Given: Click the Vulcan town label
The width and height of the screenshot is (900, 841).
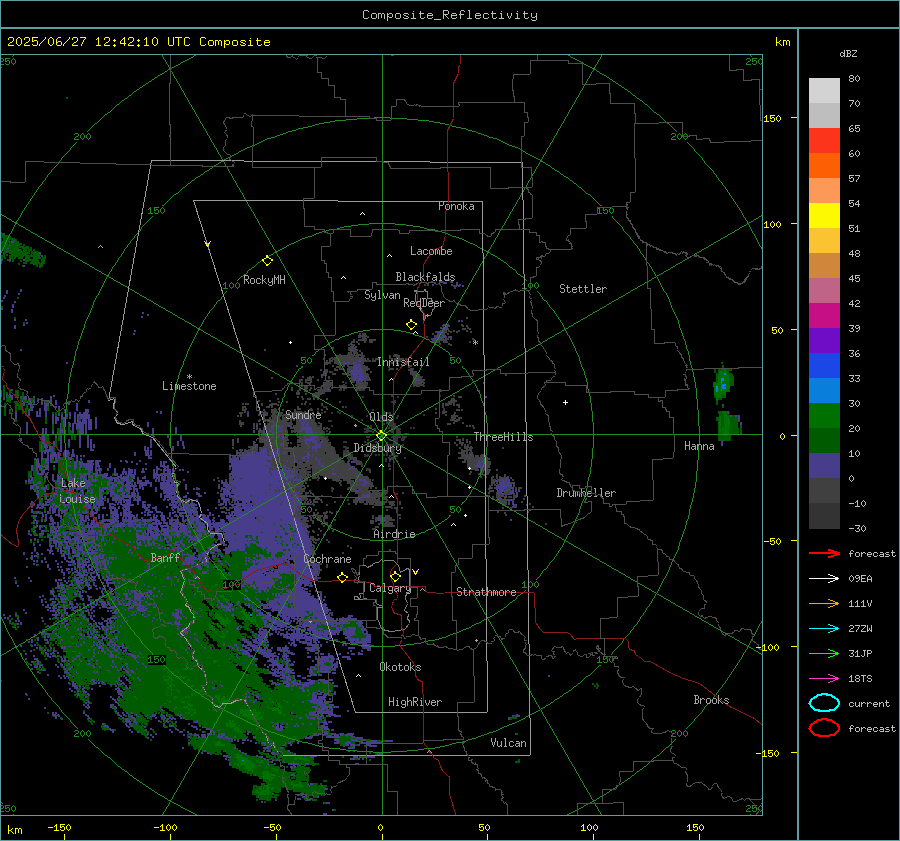Looking at the screenshot, I should point(508,743).
